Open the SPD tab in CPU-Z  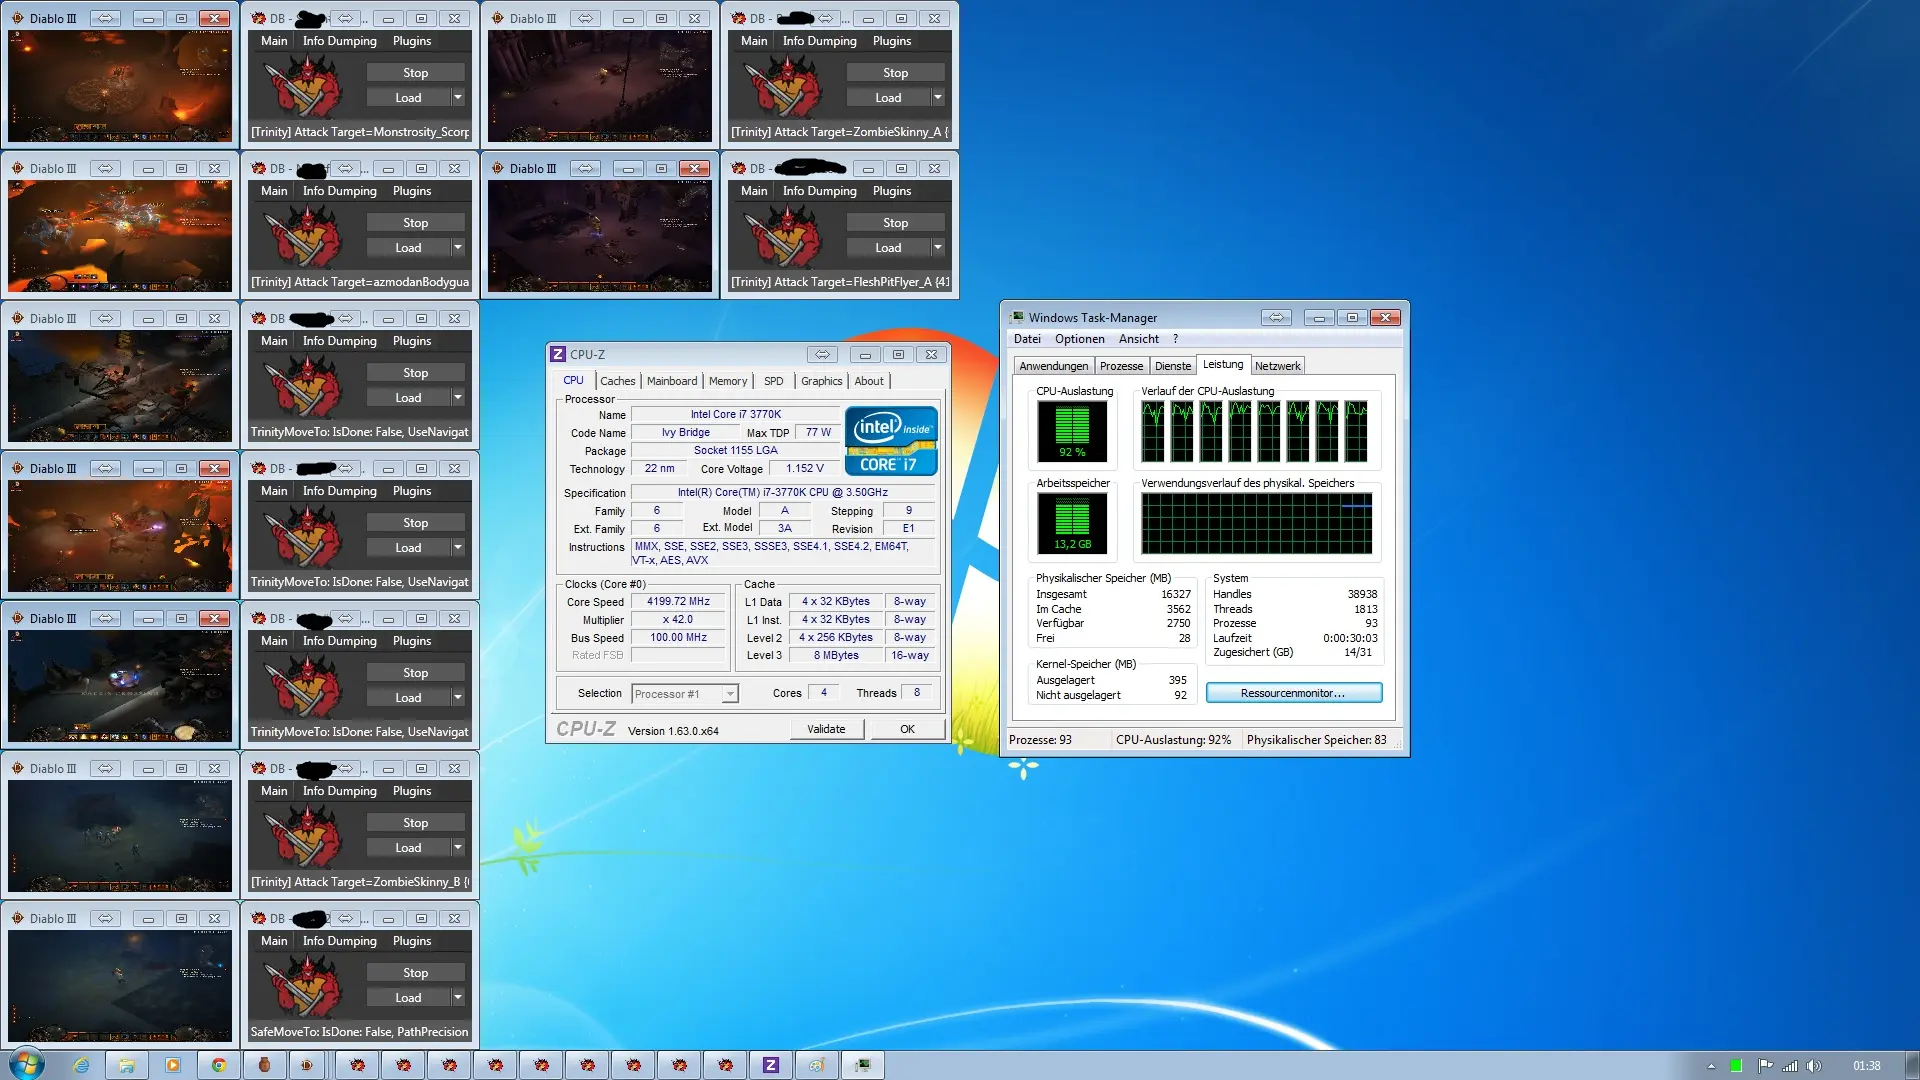click(x=773, y=381)
